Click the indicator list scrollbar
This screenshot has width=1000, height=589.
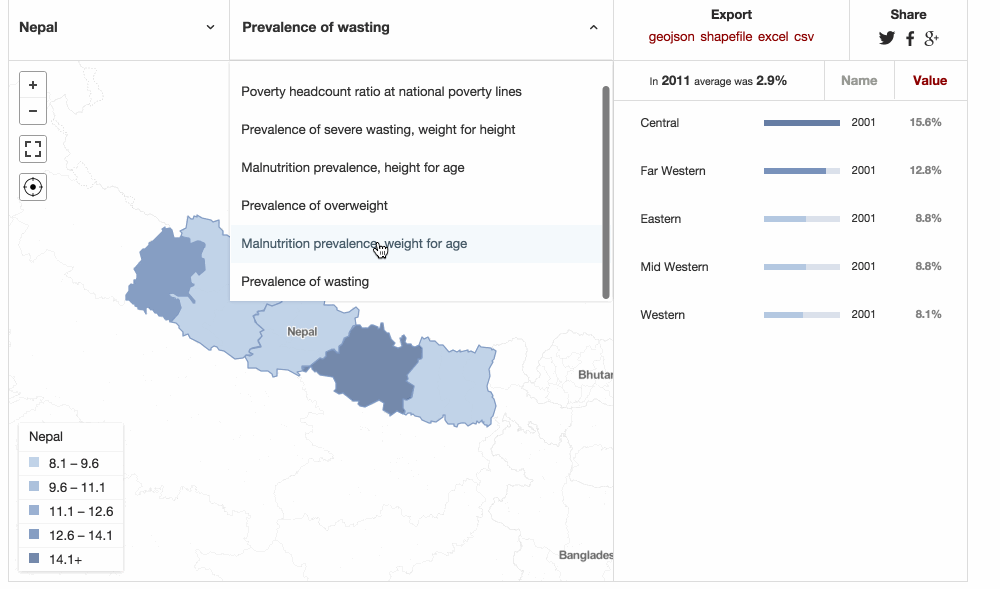pos(606,193)
